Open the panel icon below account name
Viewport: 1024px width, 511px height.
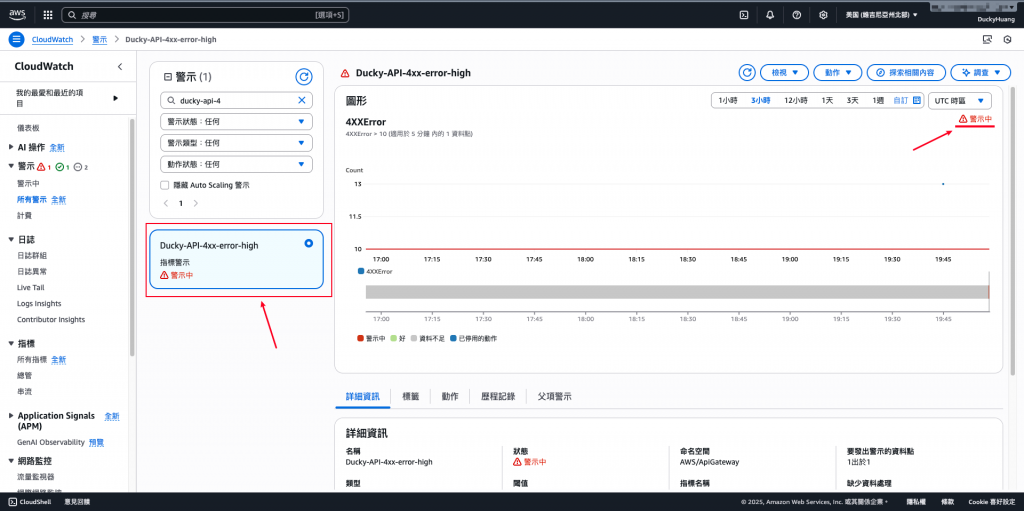tap(987, 40)
